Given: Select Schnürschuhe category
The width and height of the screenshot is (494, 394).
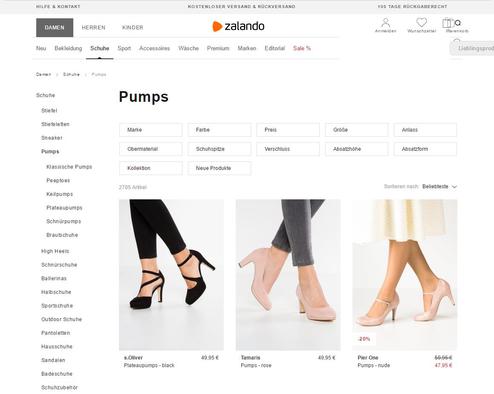Looking at the screenshot, I should click(59, 265).
